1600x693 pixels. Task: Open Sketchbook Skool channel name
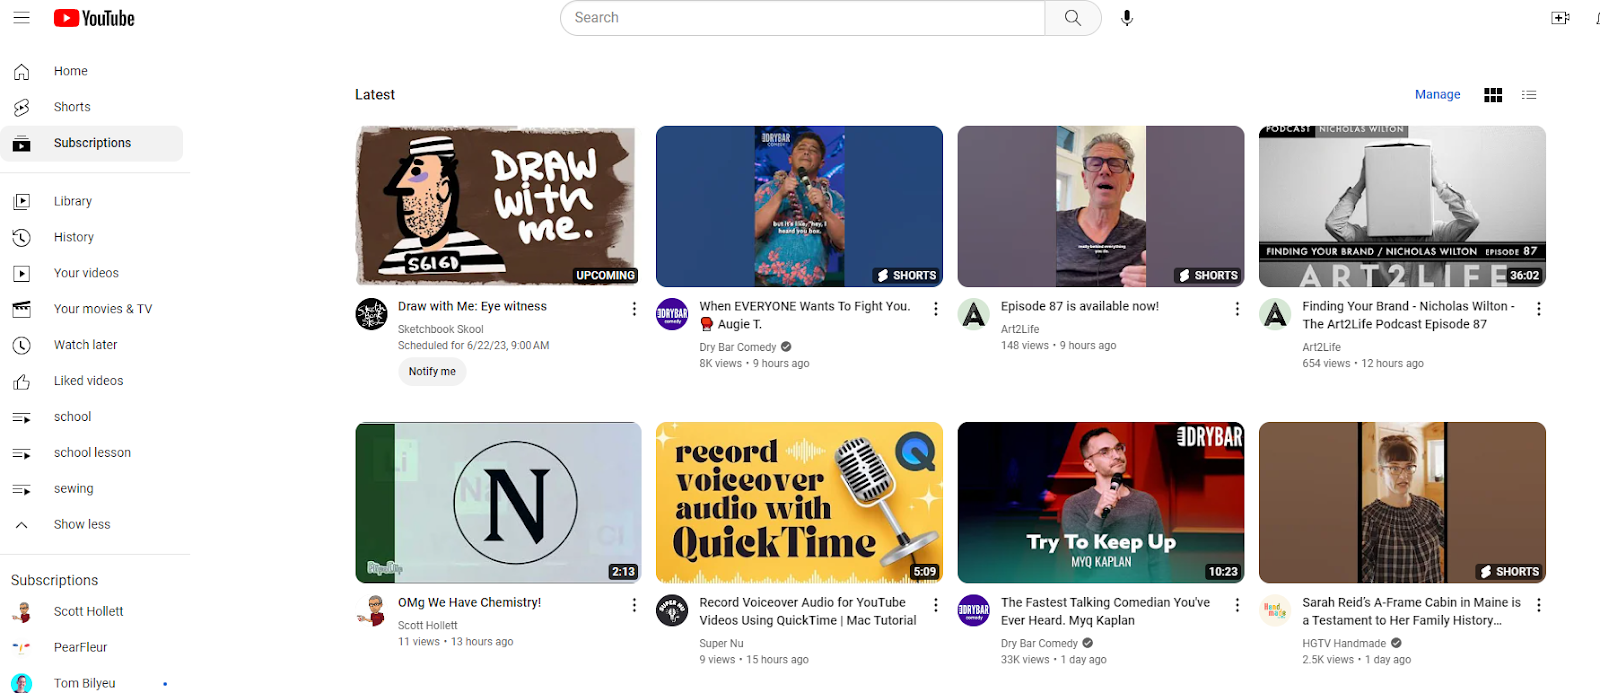pyautogui.click(x=440, y=329)
